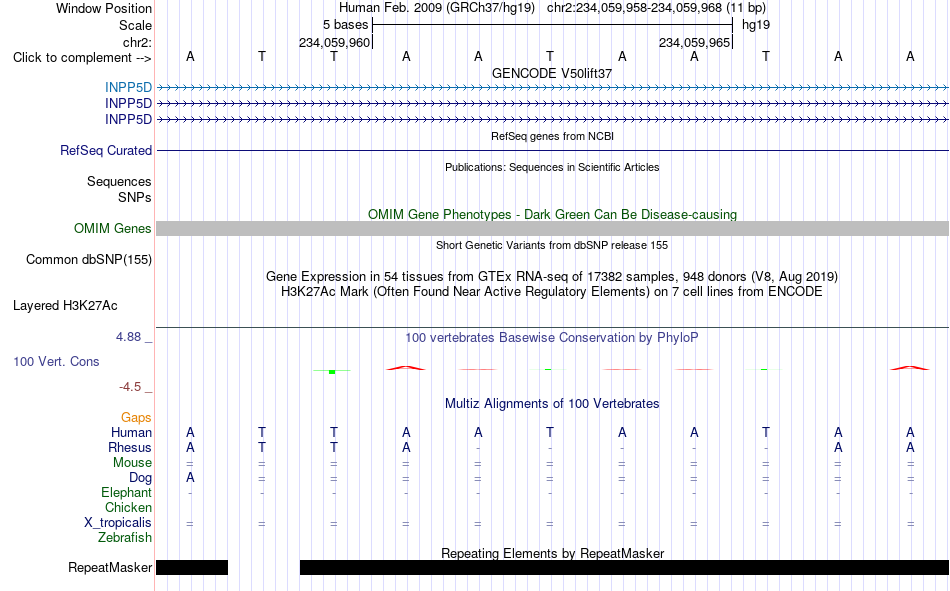Click 'Multiz Alignments of 100 Vertebrates' title

pyautogui.click(x=552, y=404)
